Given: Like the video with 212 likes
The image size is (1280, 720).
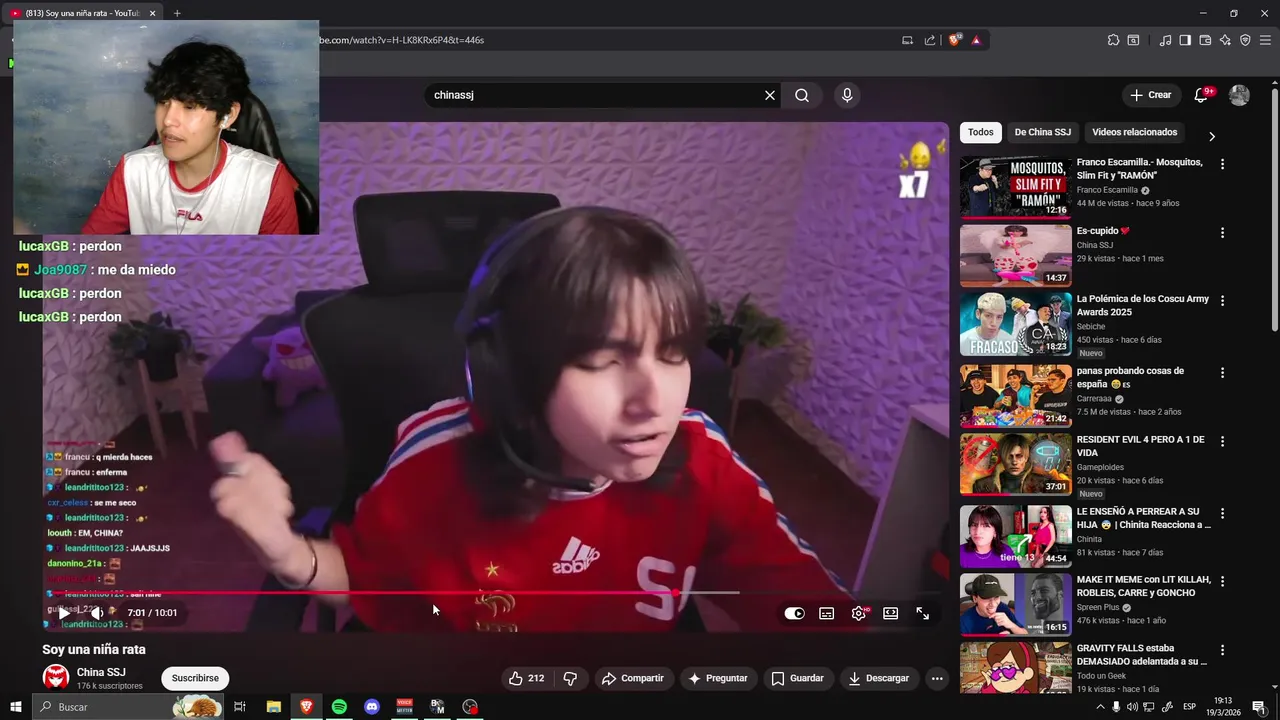Looking at the screenshot, I should (x=526, y=678).
